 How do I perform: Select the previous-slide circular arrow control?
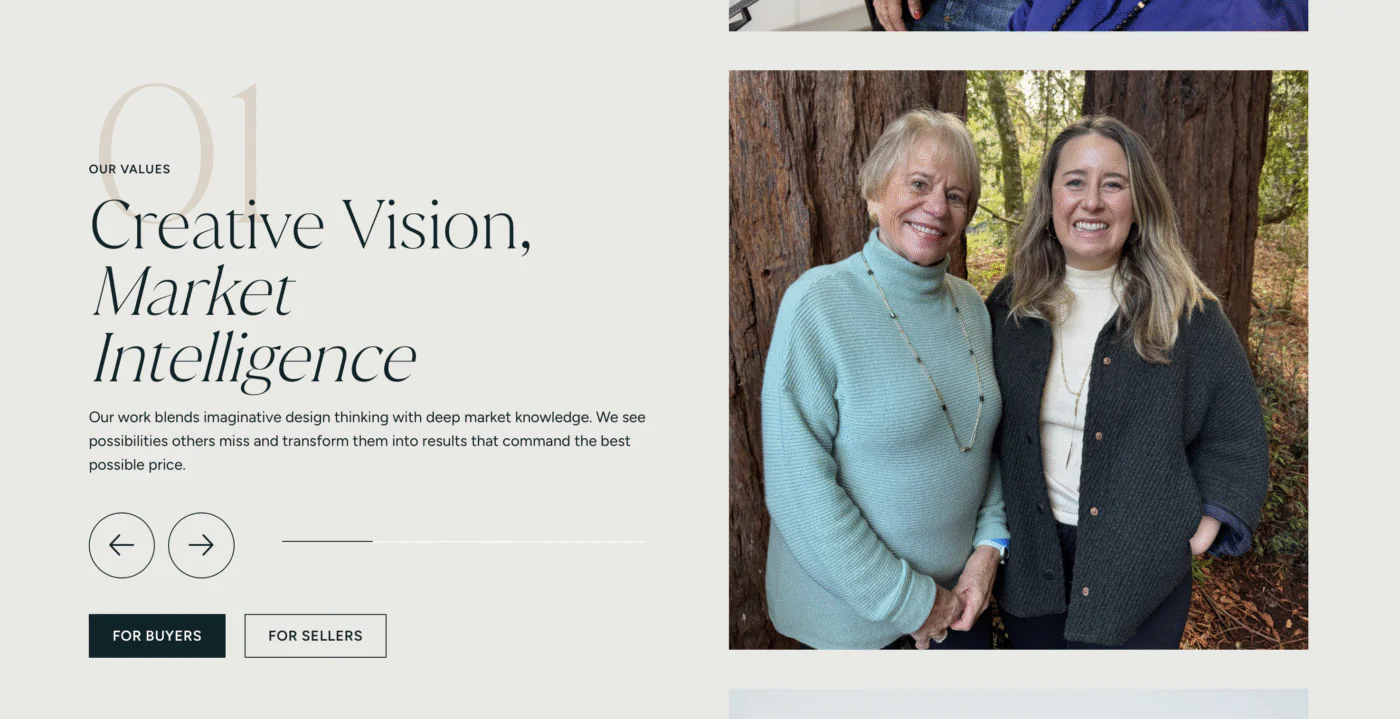[x=122, y=545]
